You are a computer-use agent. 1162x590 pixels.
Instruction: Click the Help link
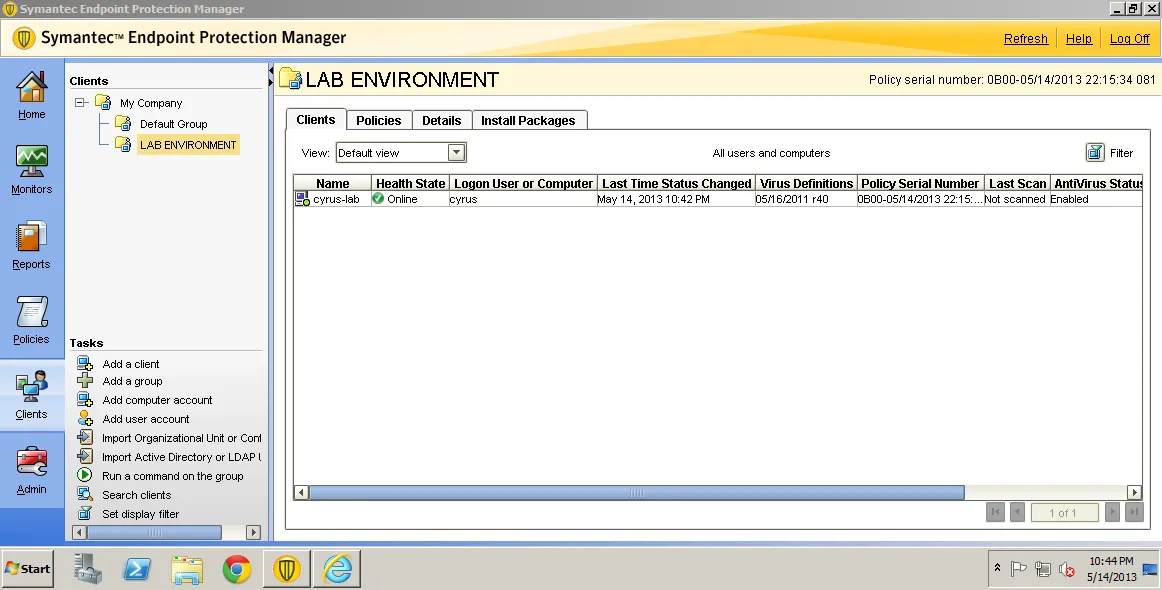coord(1079,39)
